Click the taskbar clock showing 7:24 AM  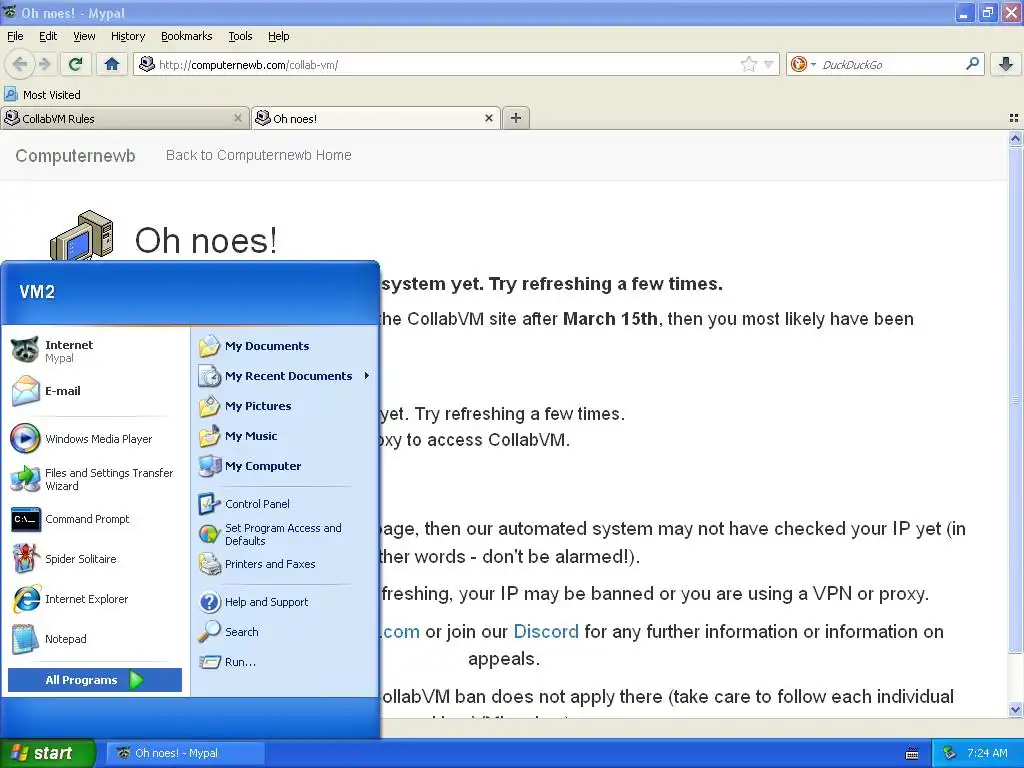pyautogui.click(x=987, y=753)
